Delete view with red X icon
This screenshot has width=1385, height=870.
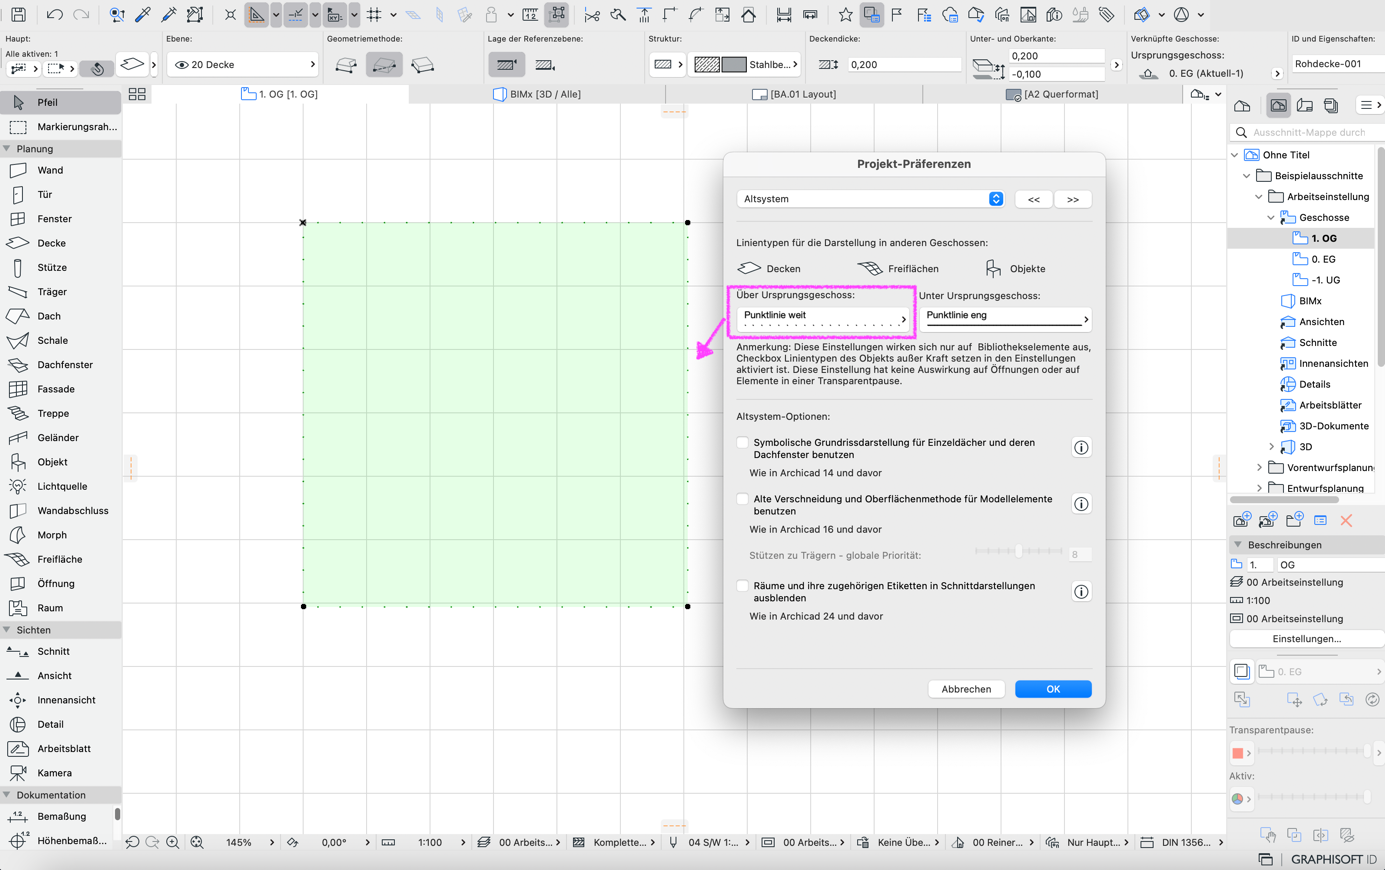pos(1346,520)
